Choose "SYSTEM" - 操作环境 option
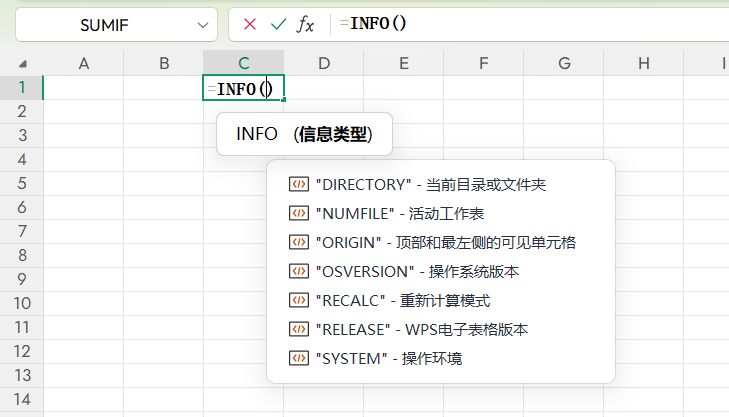This screenshot has height=417, width=729. click(441, 358)
